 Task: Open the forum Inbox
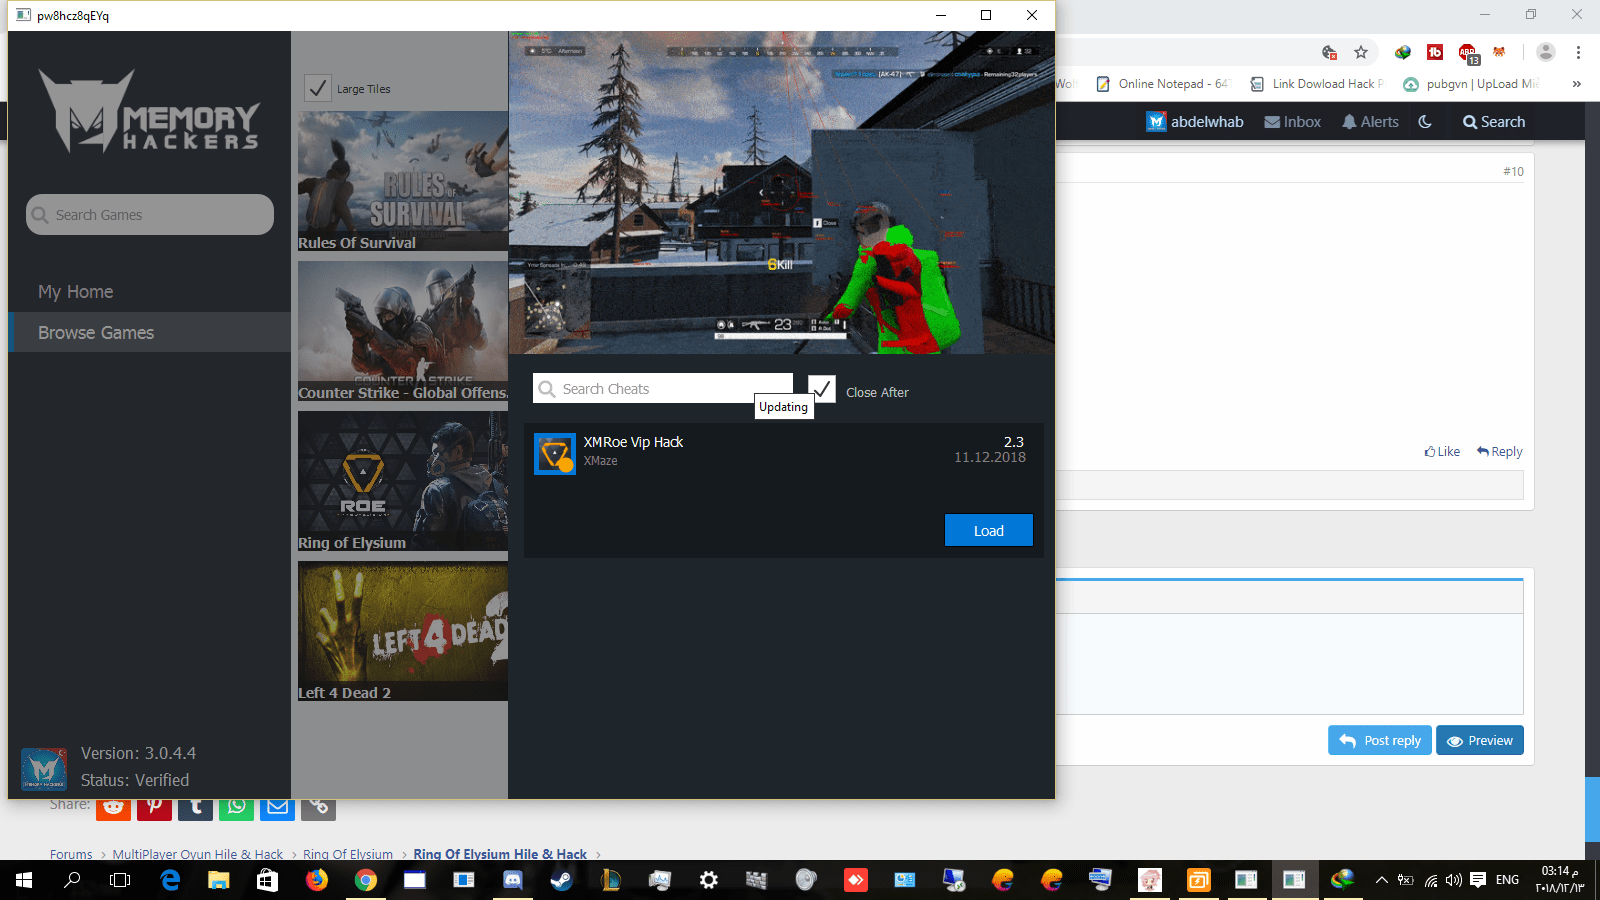point(1293,122)
